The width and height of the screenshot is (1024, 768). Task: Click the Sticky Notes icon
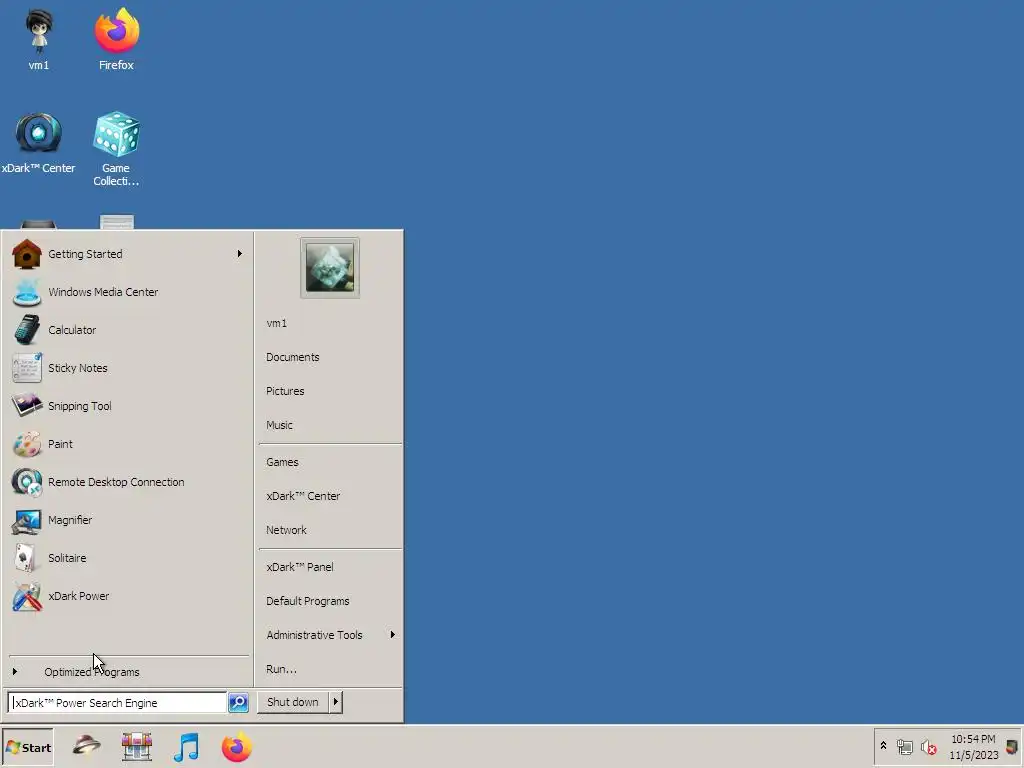point(27,368)
